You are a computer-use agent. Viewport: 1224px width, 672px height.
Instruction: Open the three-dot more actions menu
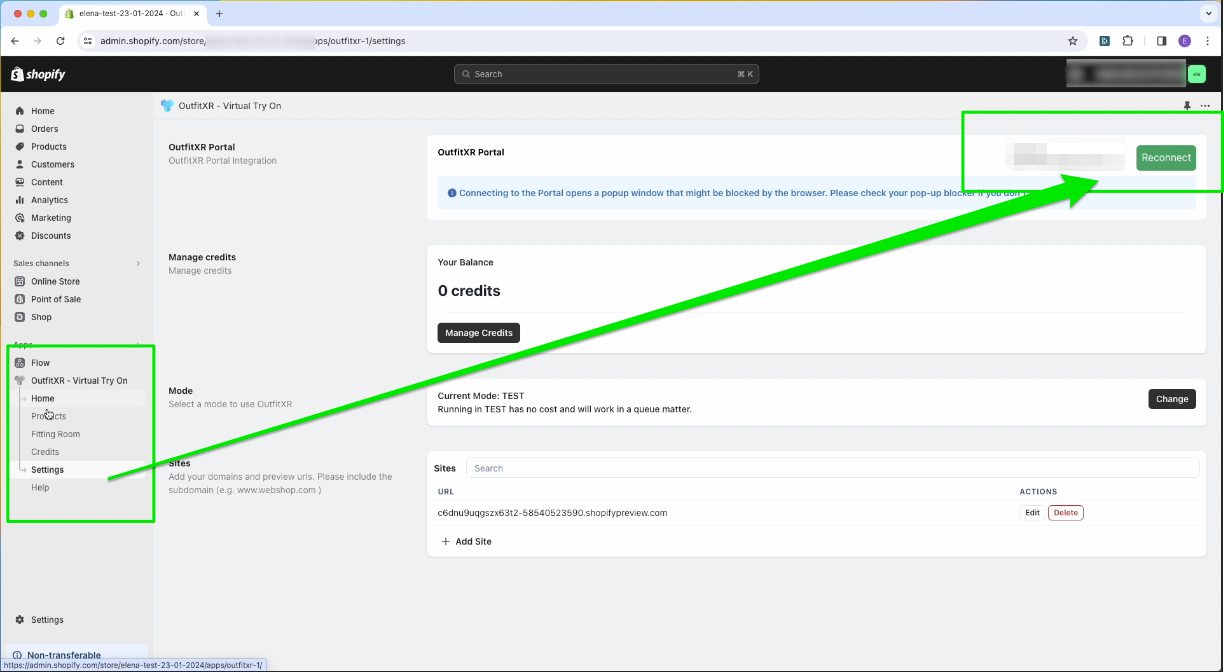1205,105
